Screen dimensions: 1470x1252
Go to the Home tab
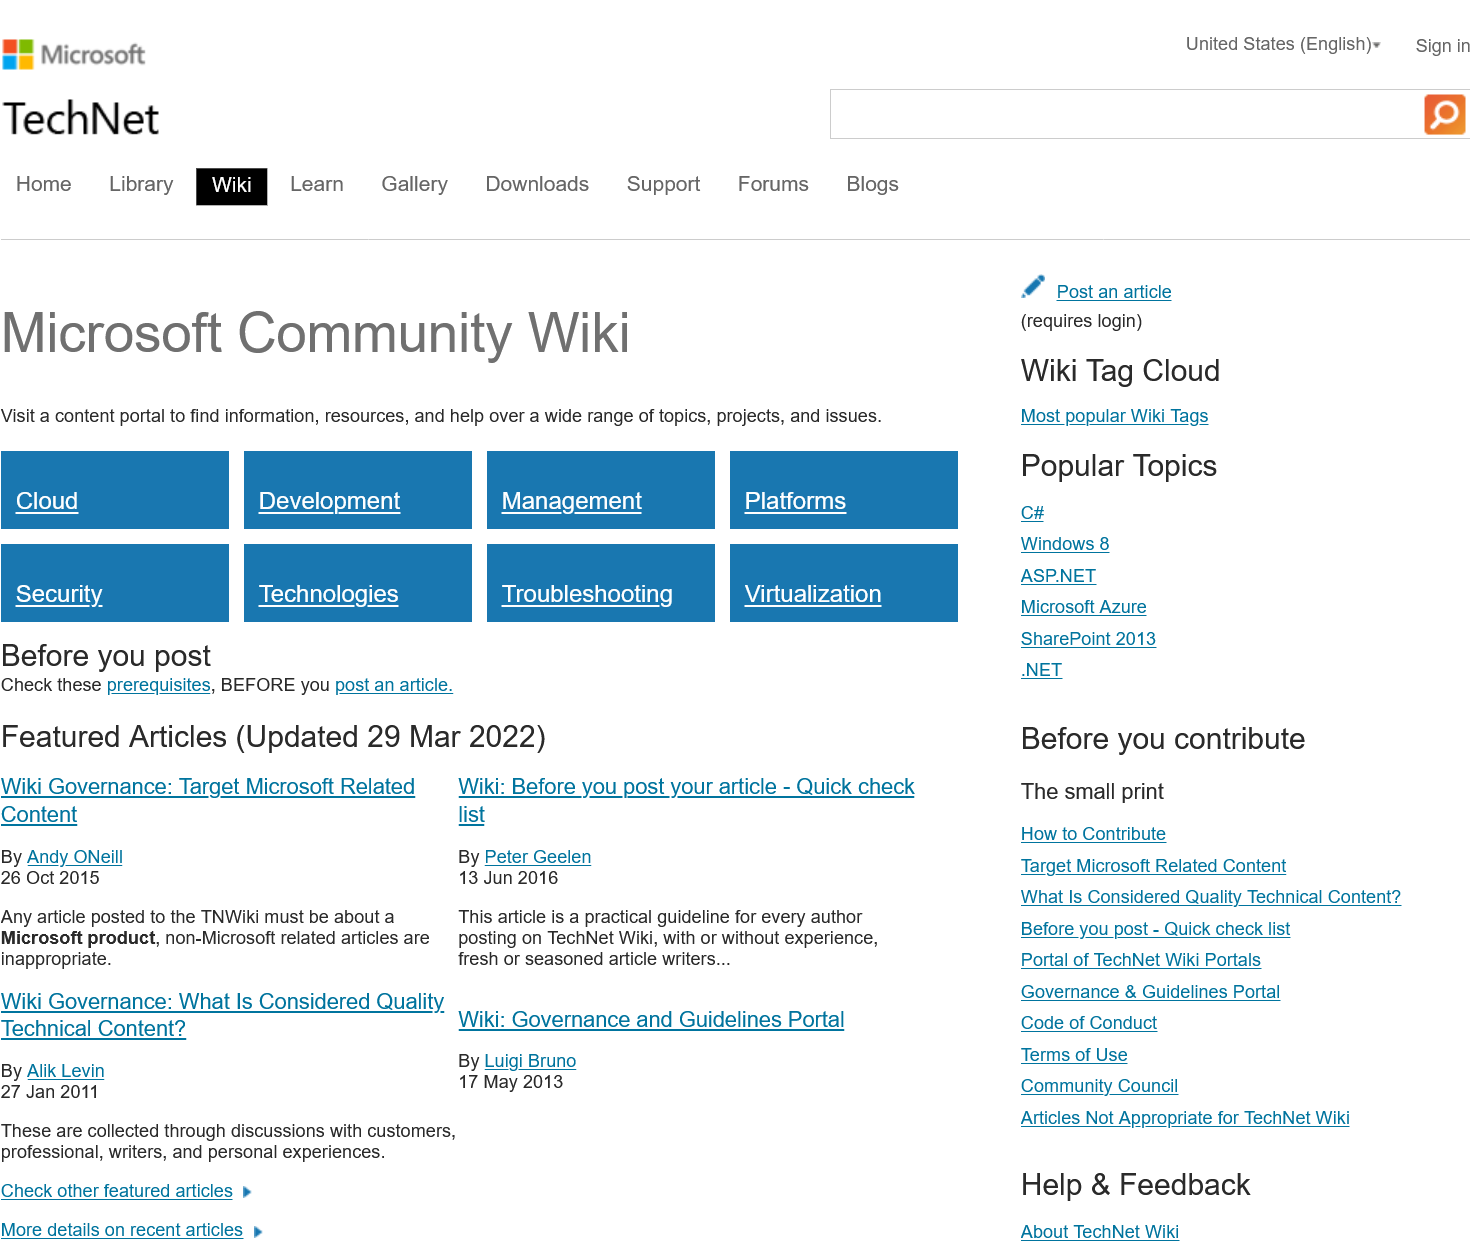44,184
